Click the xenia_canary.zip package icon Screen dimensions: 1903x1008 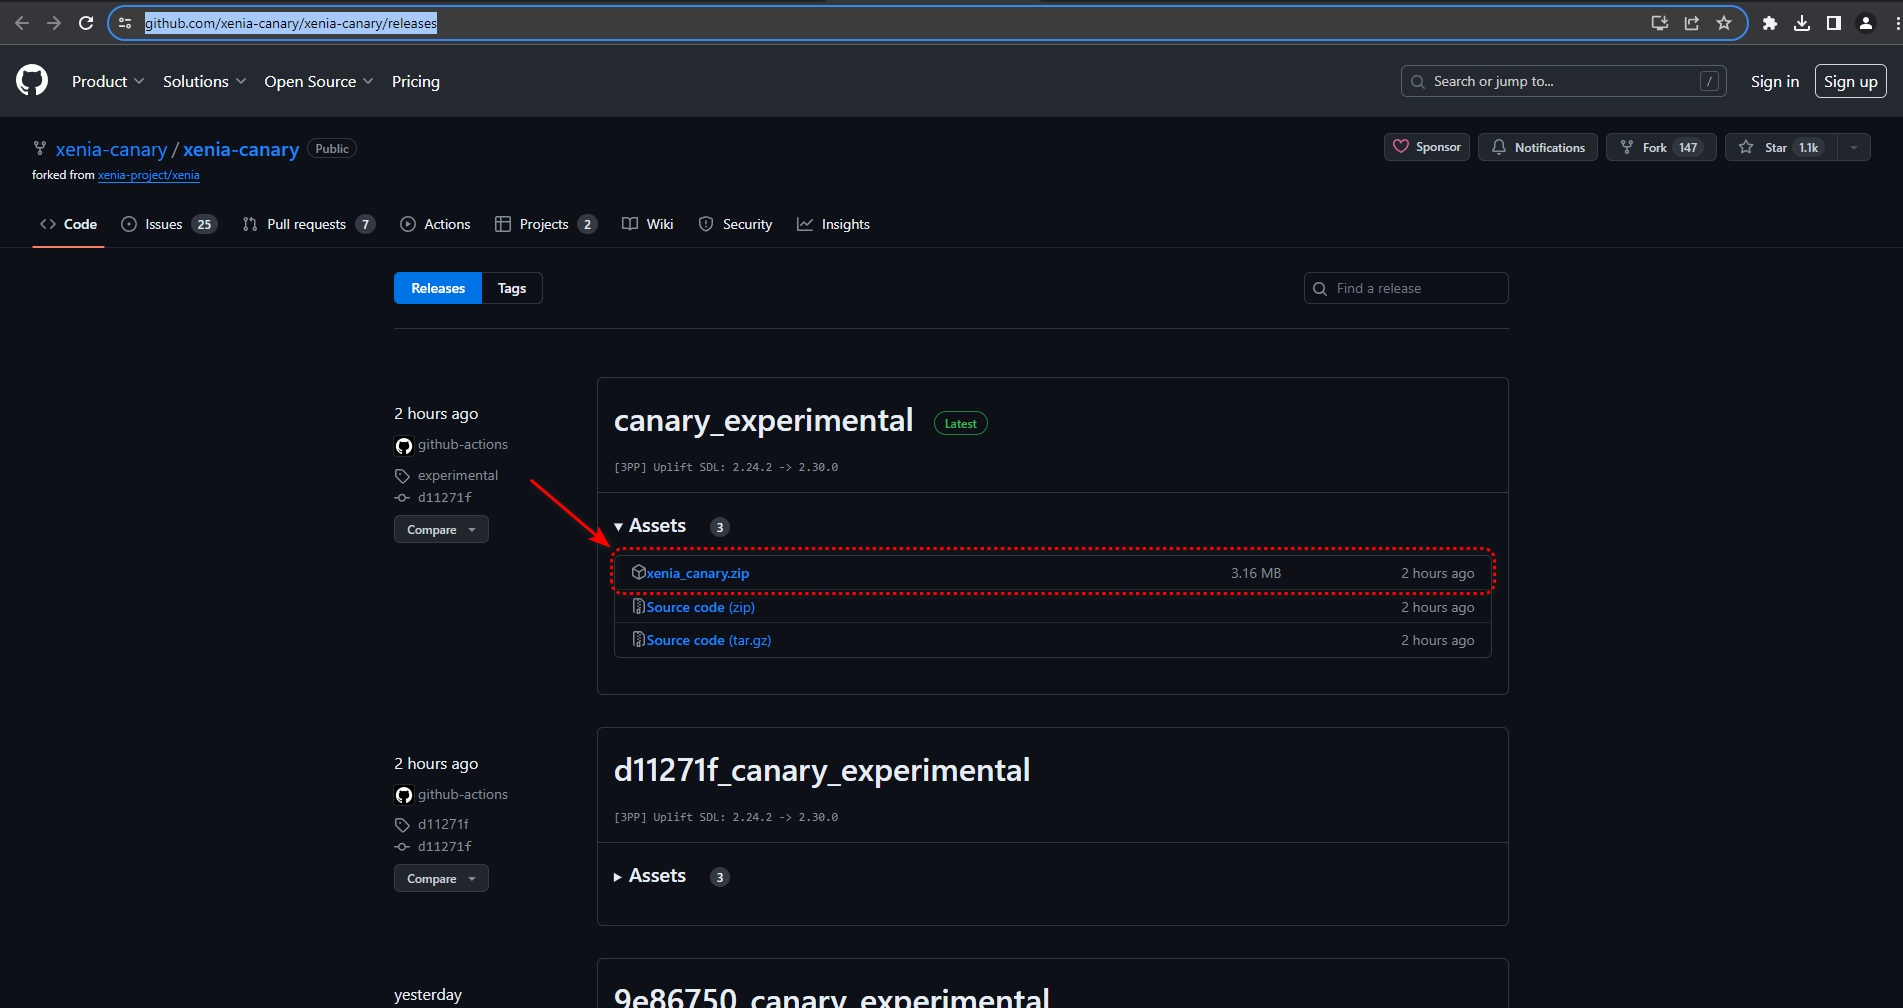(x=638, y=572)
